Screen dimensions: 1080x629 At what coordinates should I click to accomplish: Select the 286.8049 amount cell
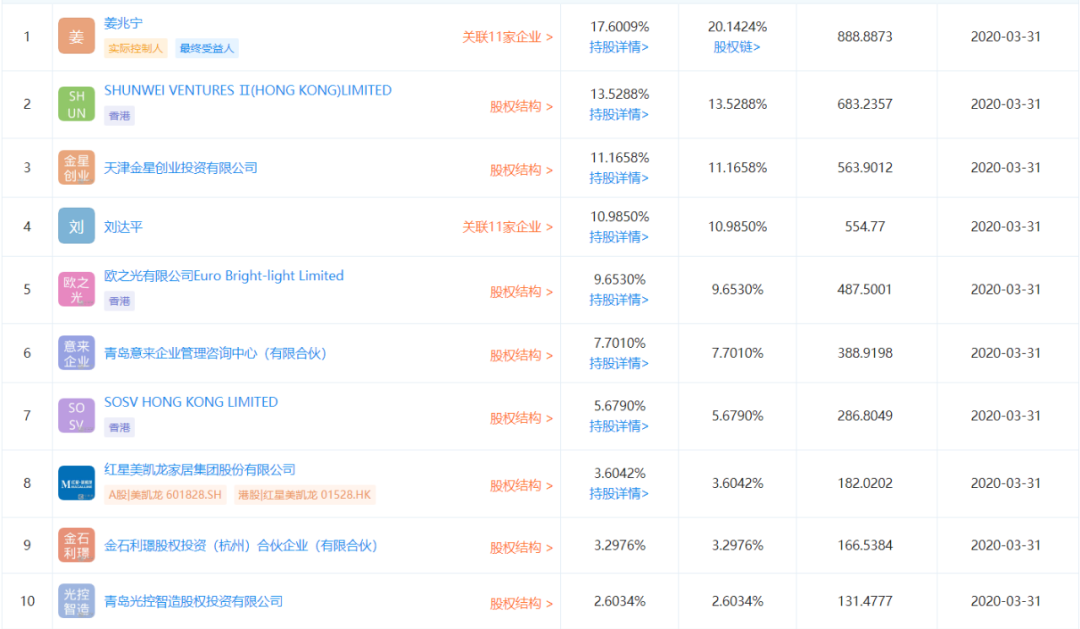[x=865, y=415]
